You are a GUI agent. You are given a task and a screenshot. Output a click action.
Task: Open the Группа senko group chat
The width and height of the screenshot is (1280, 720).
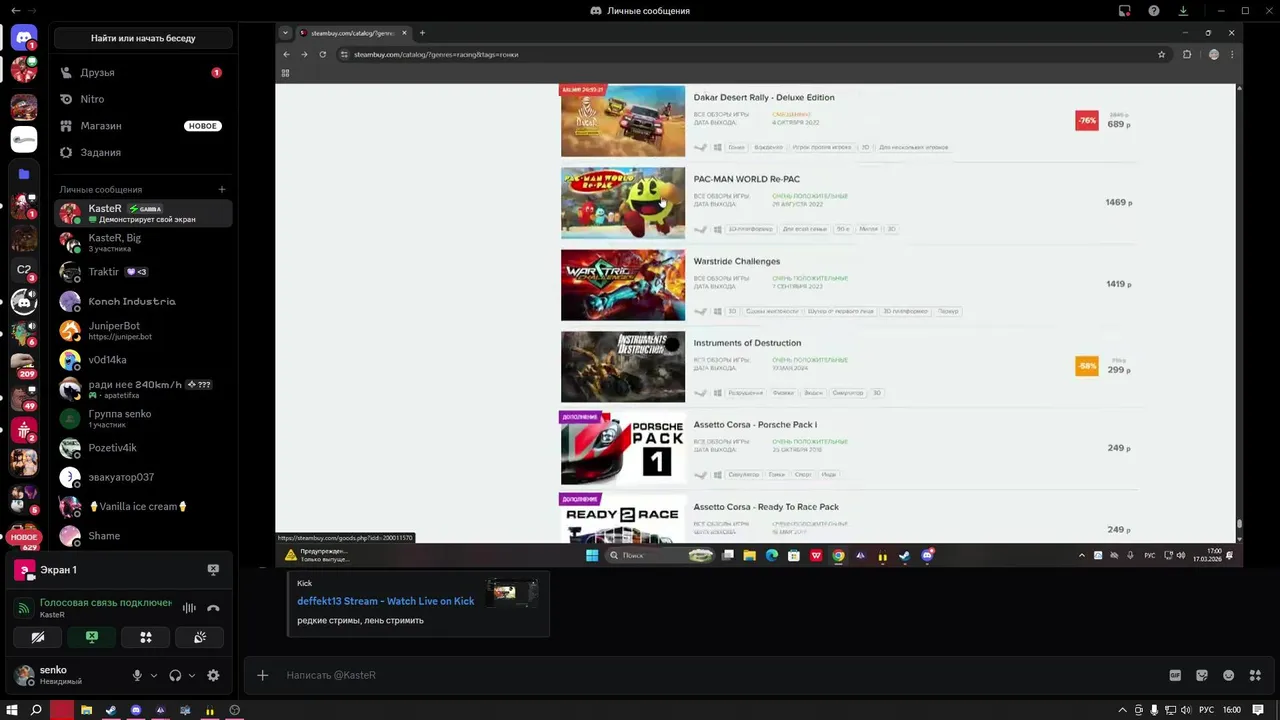142,418
